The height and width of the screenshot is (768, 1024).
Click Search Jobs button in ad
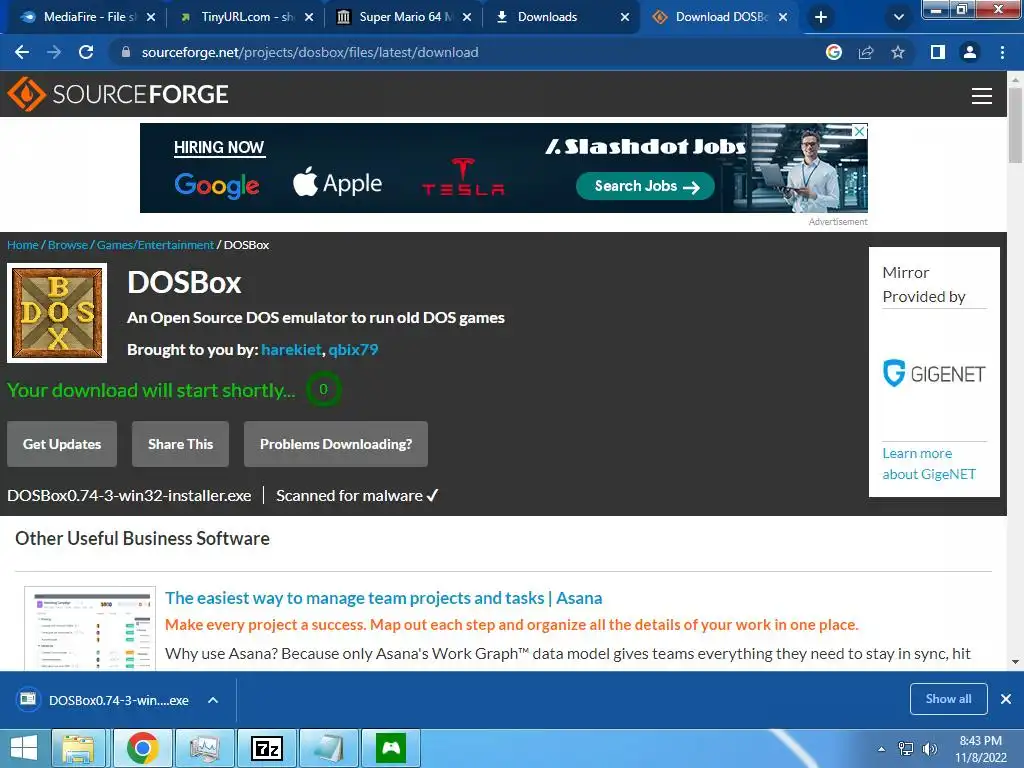pyautogui.click(x=645, y=186)
